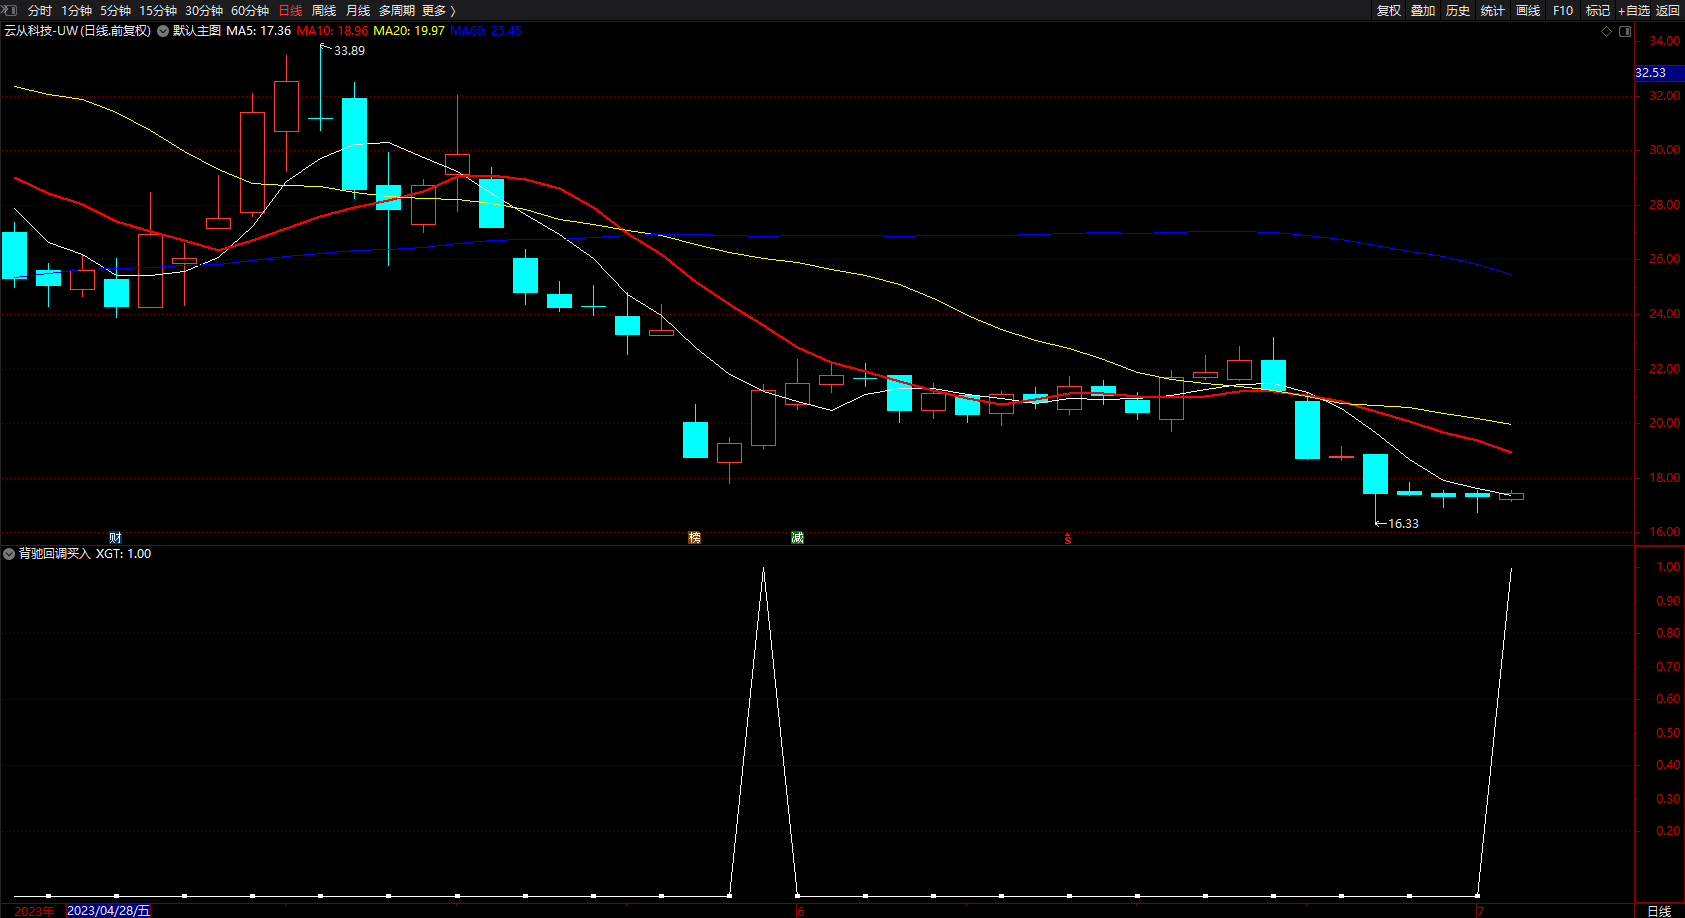Add stock via +自选 button
Screen dimensions: 1685x918
pyautogui.click(x=1633, y=10)
